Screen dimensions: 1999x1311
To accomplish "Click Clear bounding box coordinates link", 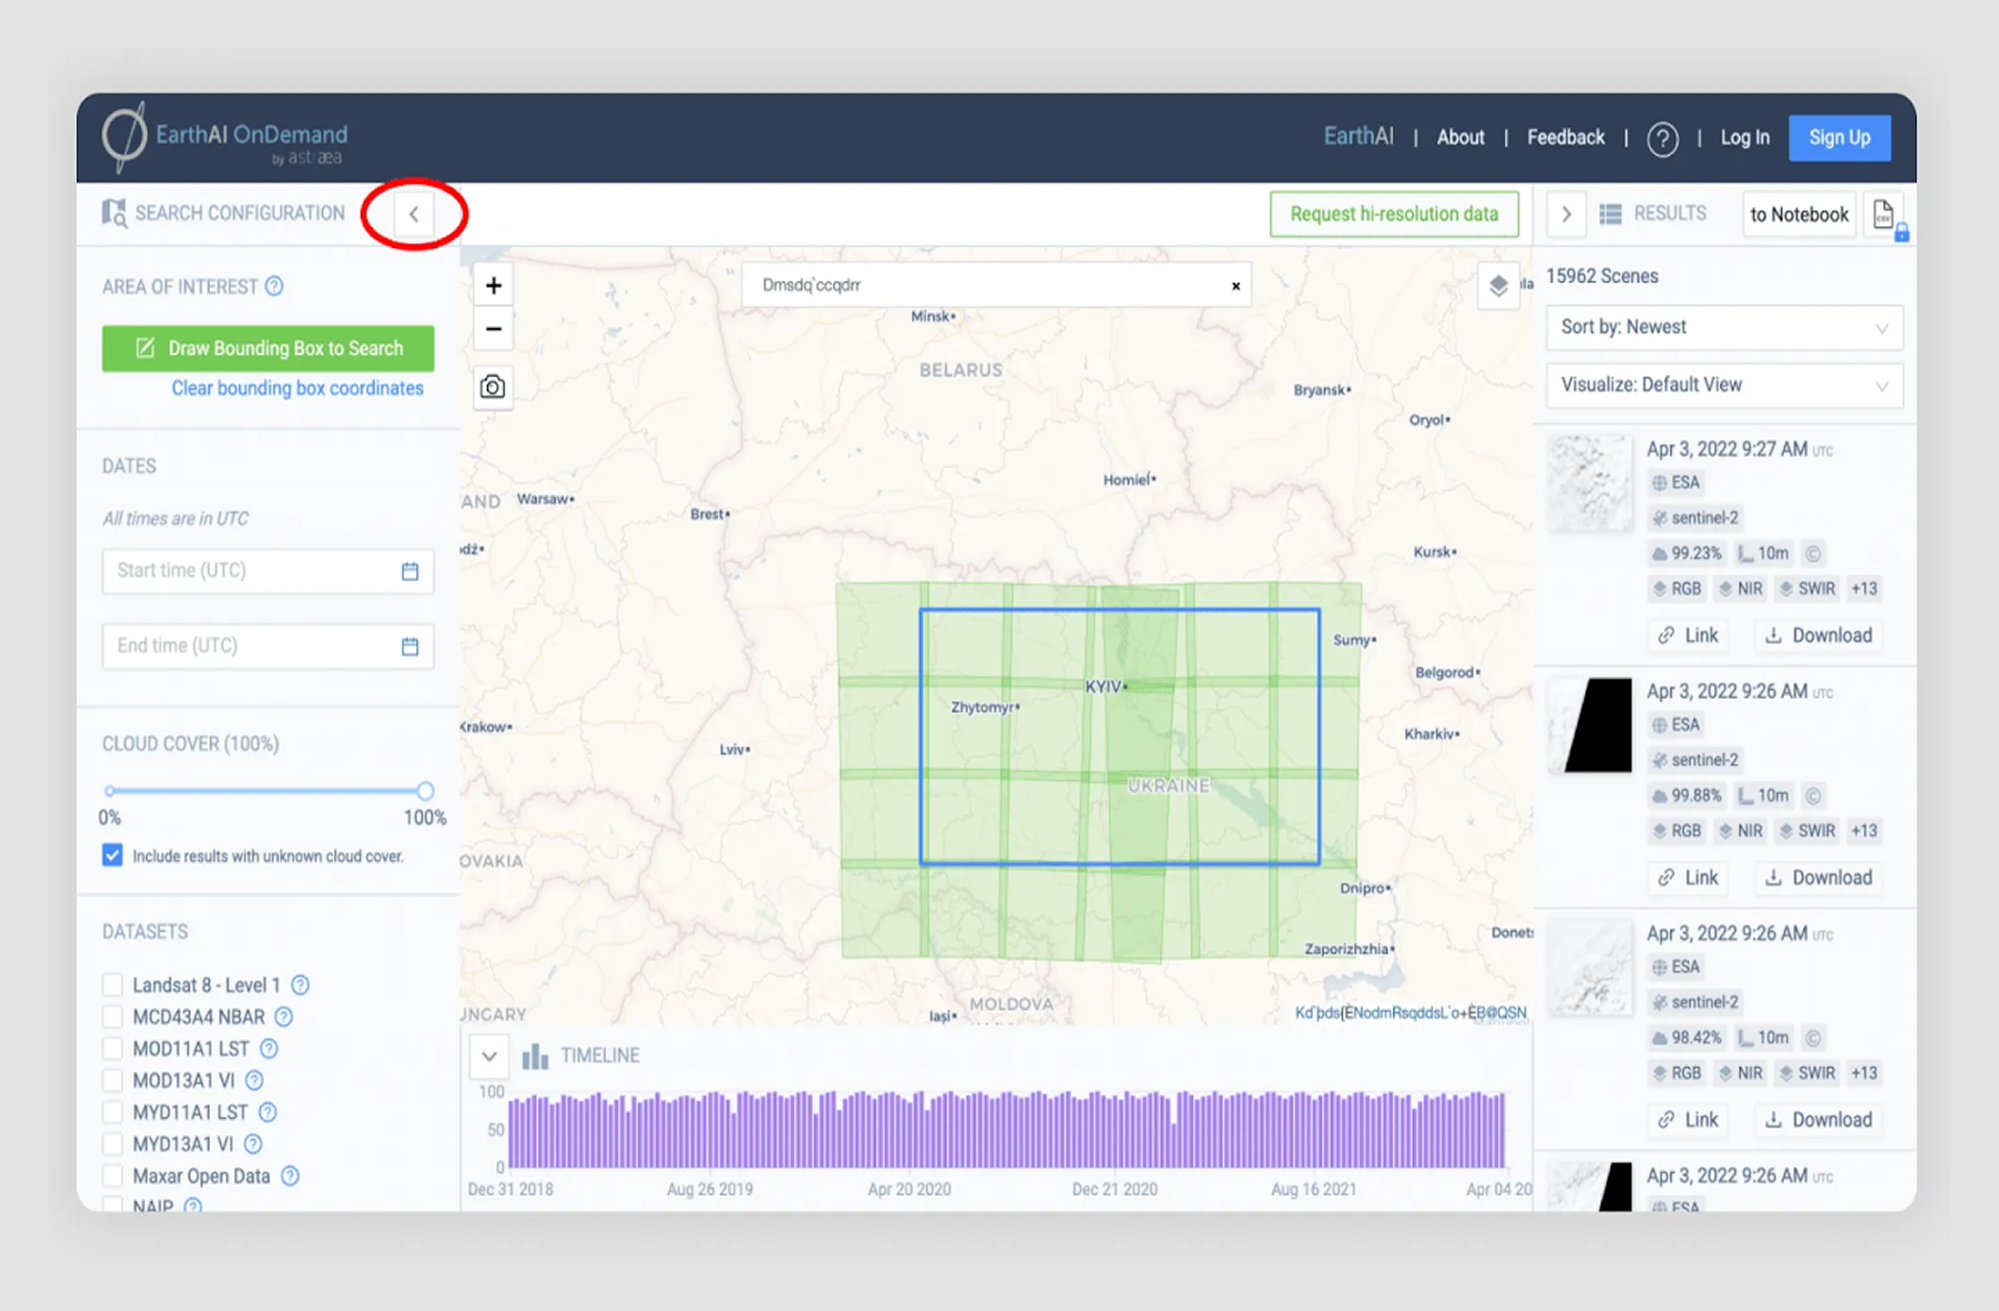I will coord(297,388).
